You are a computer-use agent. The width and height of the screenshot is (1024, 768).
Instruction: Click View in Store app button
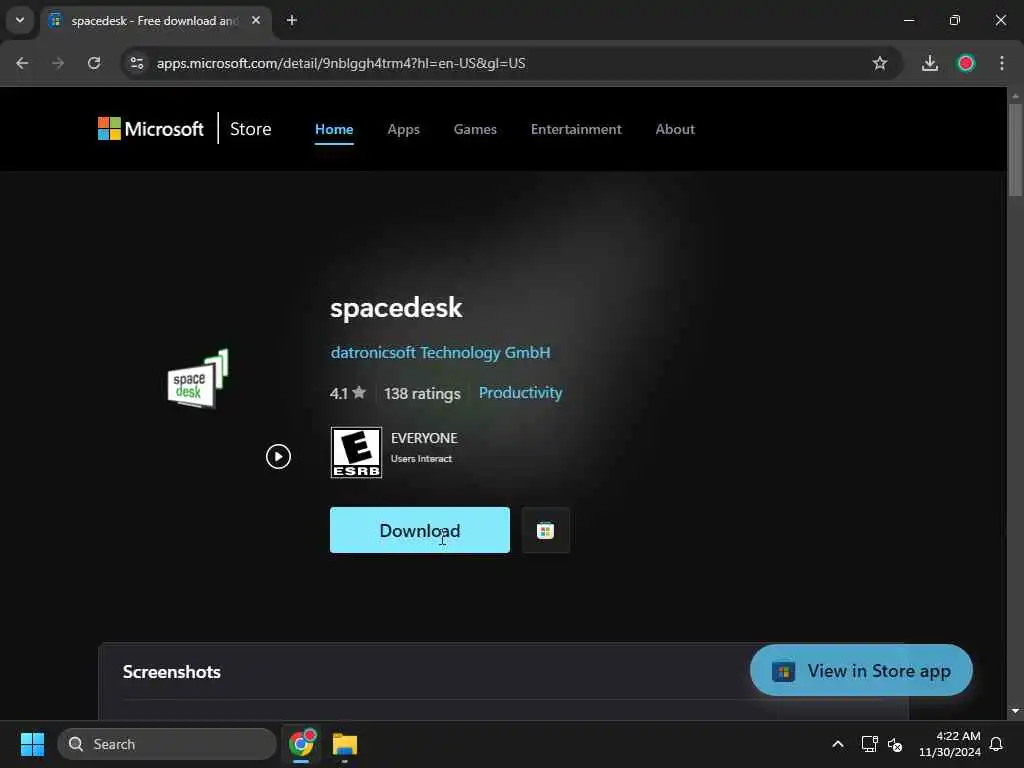(861, 671)
